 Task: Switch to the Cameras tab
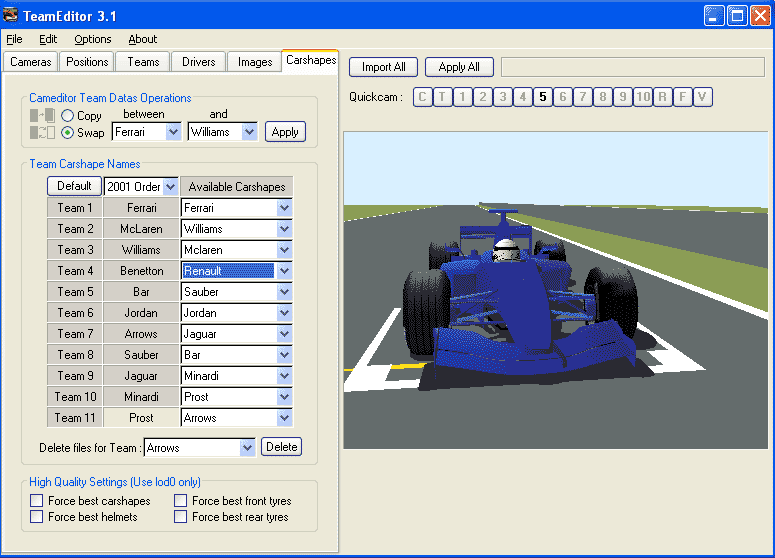tap(30, 62)
